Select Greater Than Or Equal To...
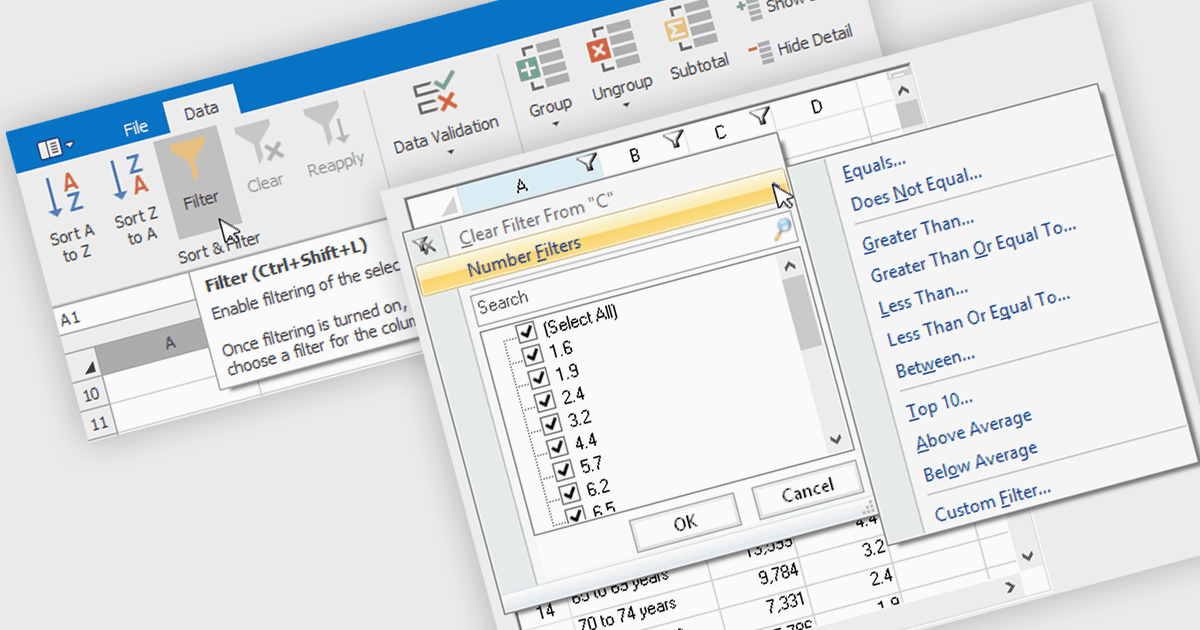 (x=972, y=250)
